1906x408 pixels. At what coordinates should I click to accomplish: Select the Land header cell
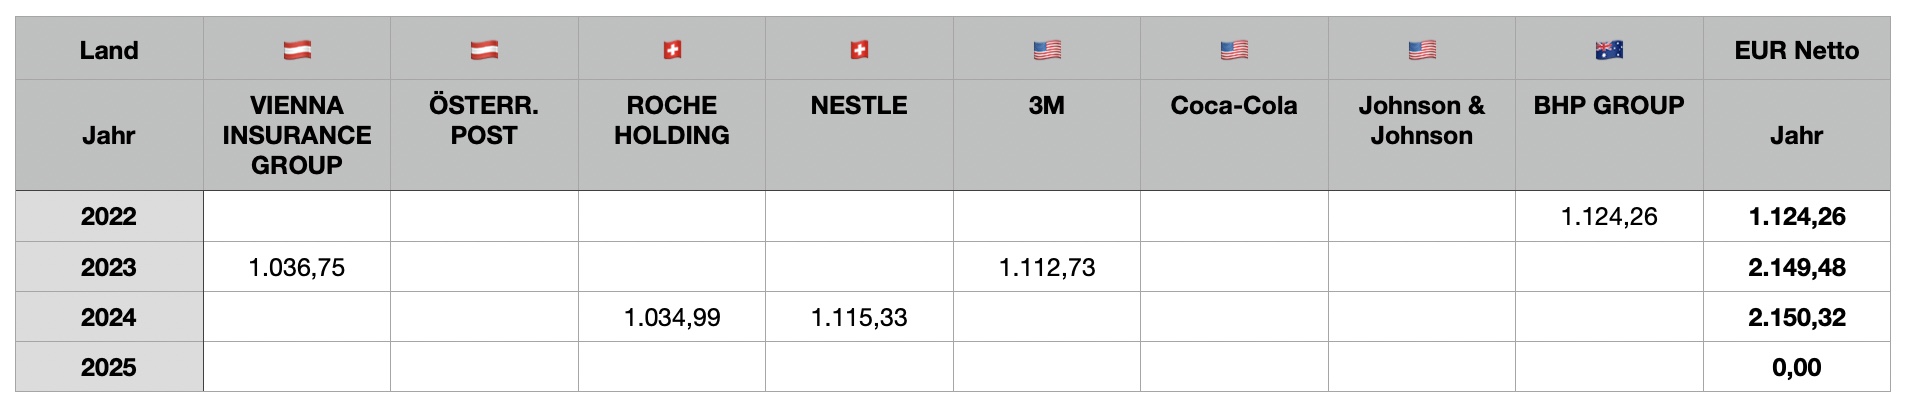click(109, 50)
